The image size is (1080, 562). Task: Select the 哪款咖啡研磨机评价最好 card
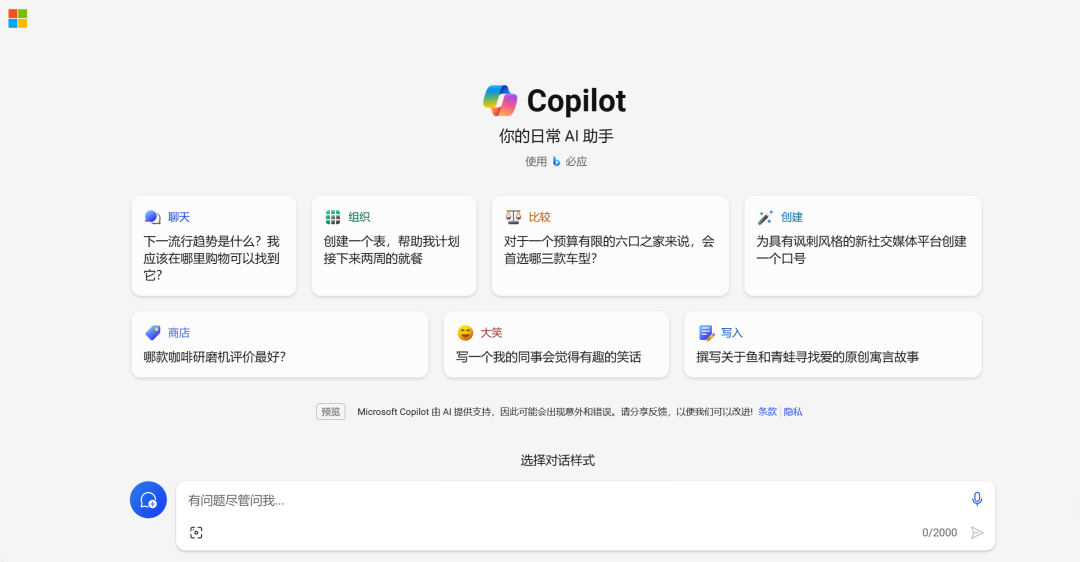[x=280, y=344]
